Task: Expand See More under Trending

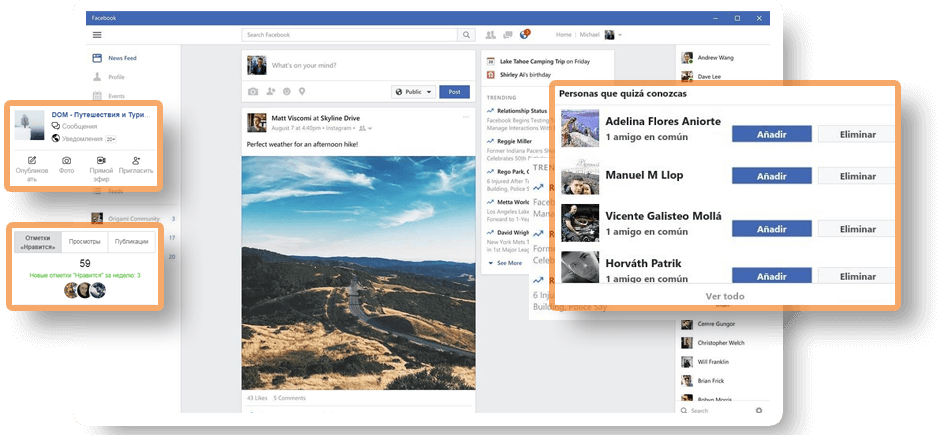Action: 505,263
